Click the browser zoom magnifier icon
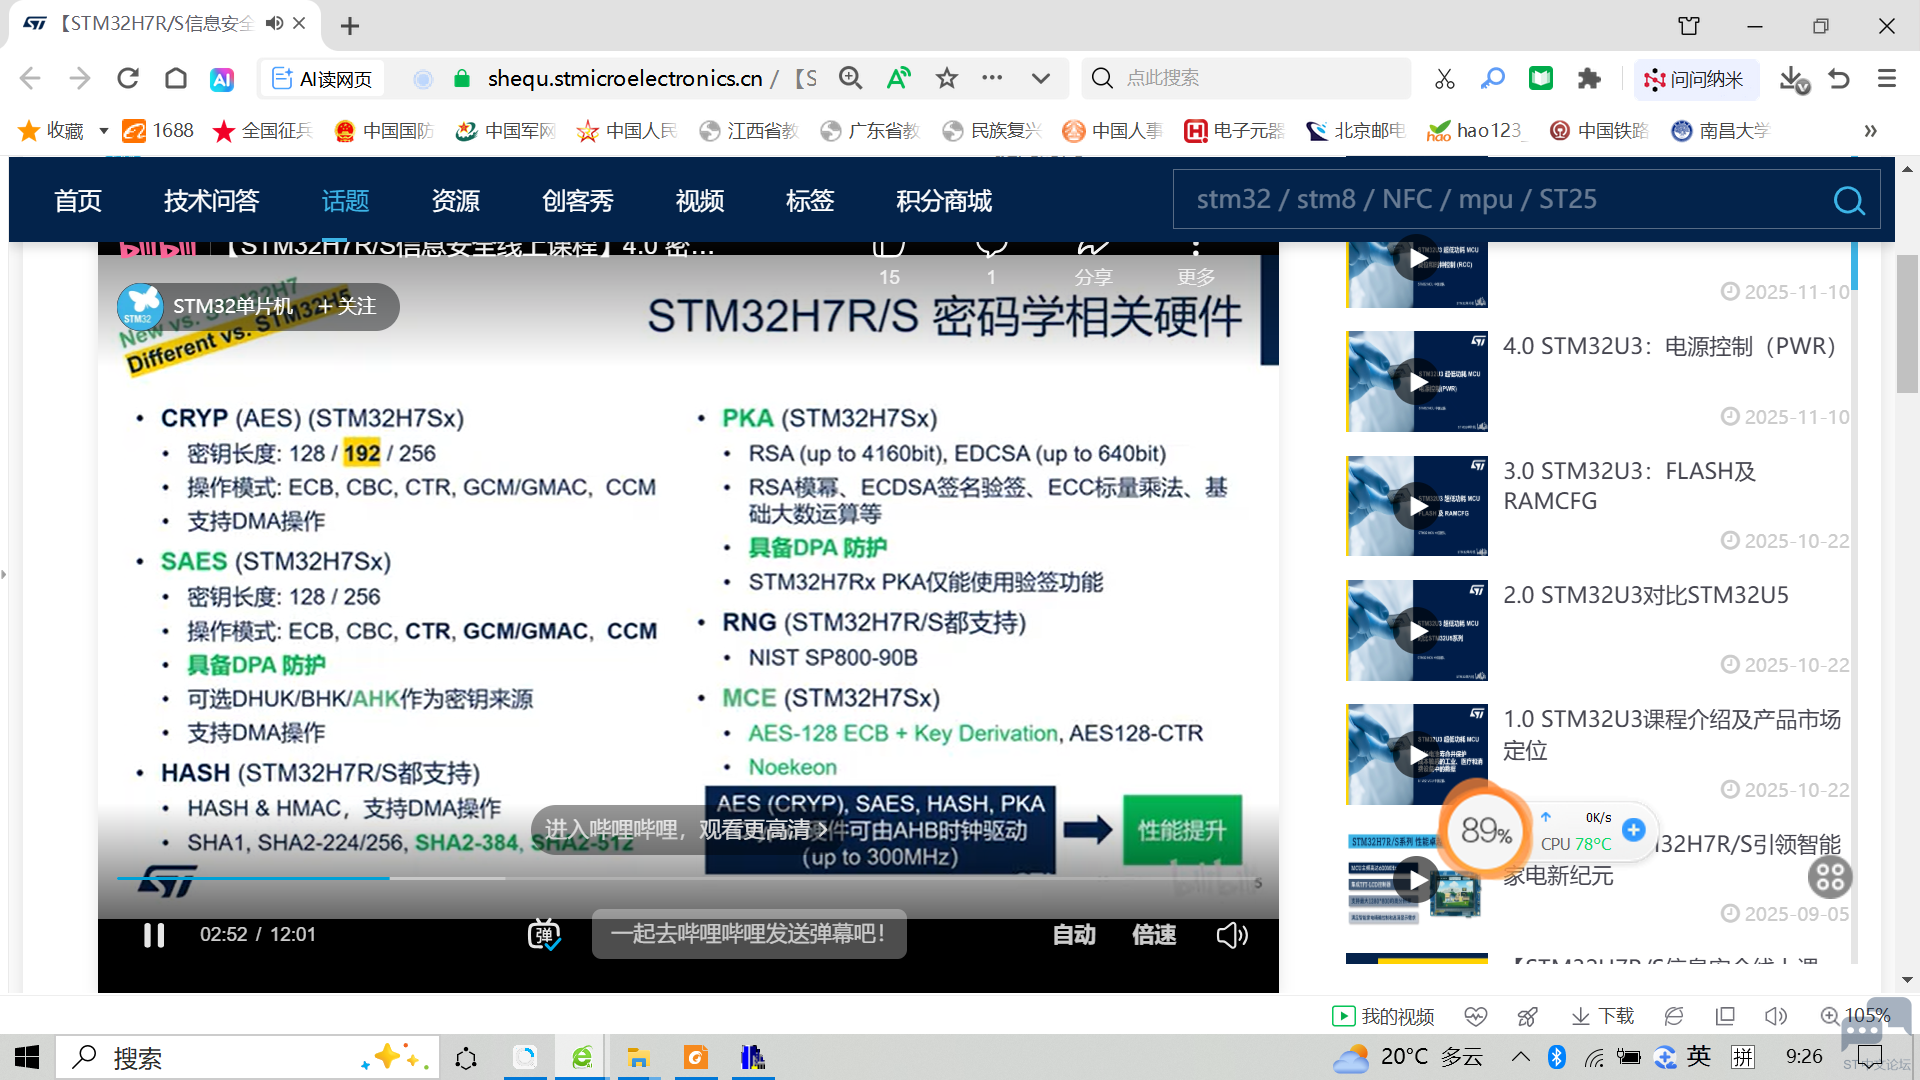 pos(850,78)
